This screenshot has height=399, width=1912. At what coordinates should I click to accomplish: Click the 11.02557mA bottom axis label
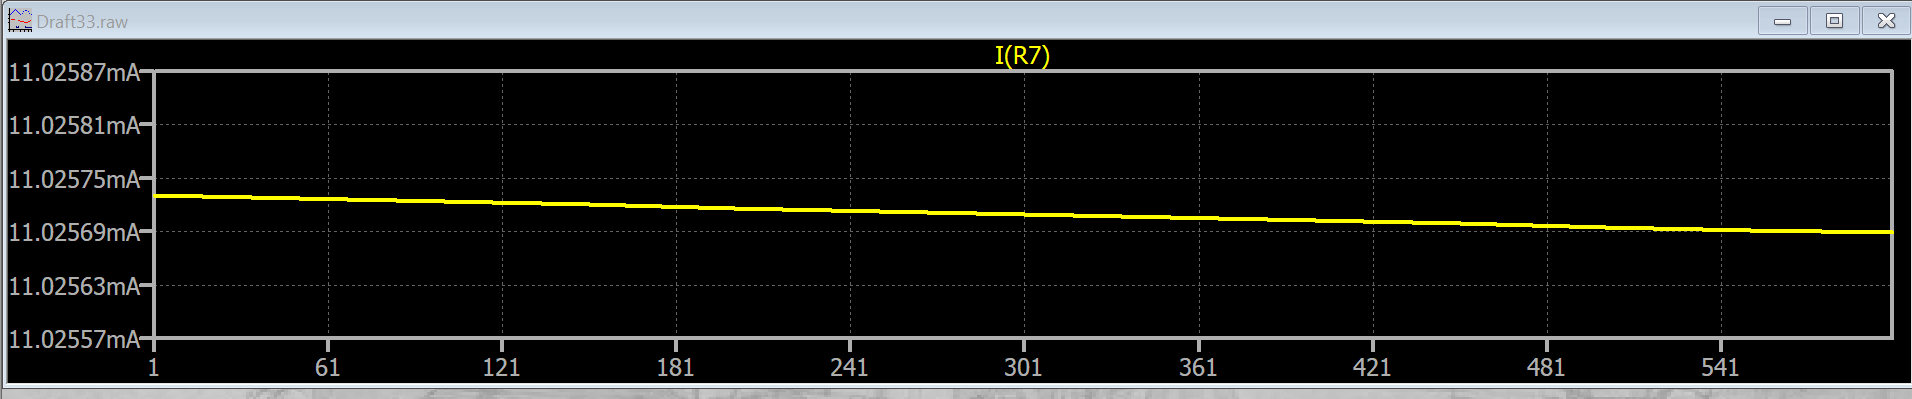point(74,339)
